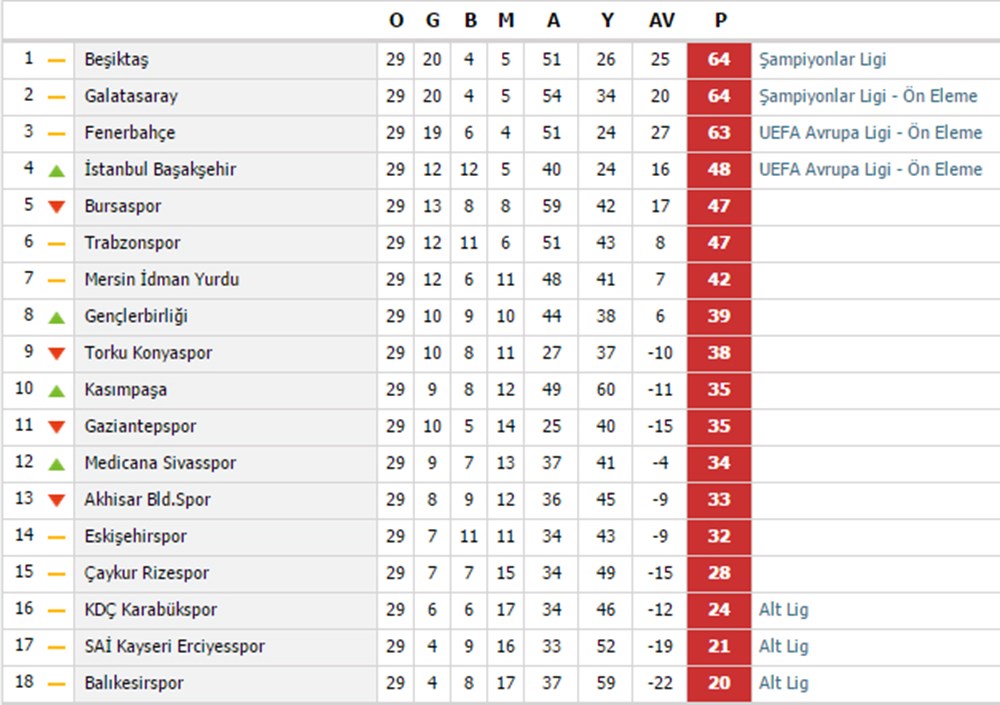Select Çaykur Rizespor team row name
The image size is (1000, 705).
[147, 573]
